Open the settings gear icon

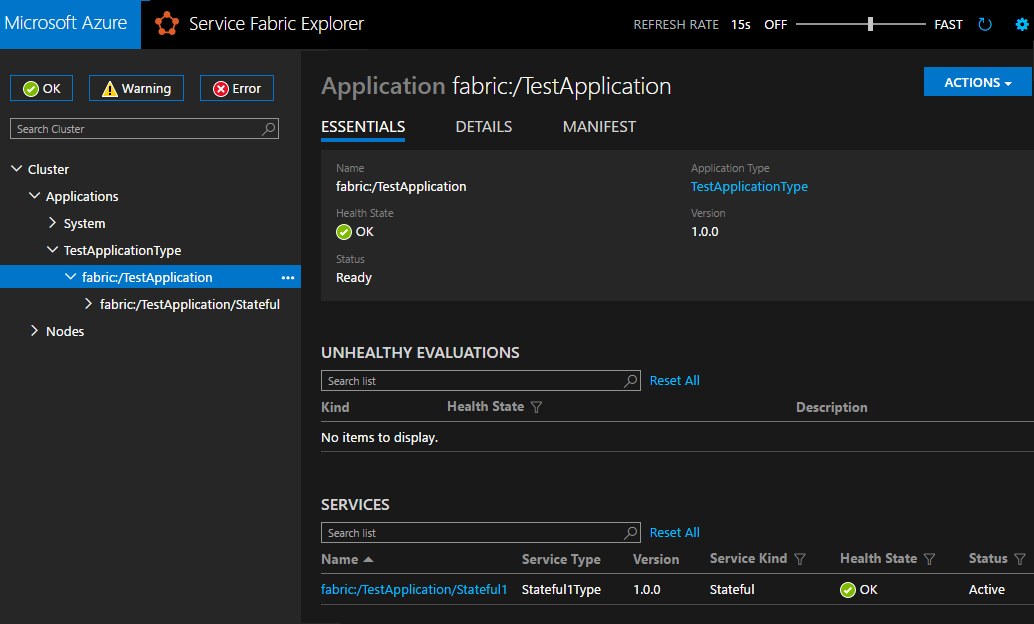[x=1020, y=24]
